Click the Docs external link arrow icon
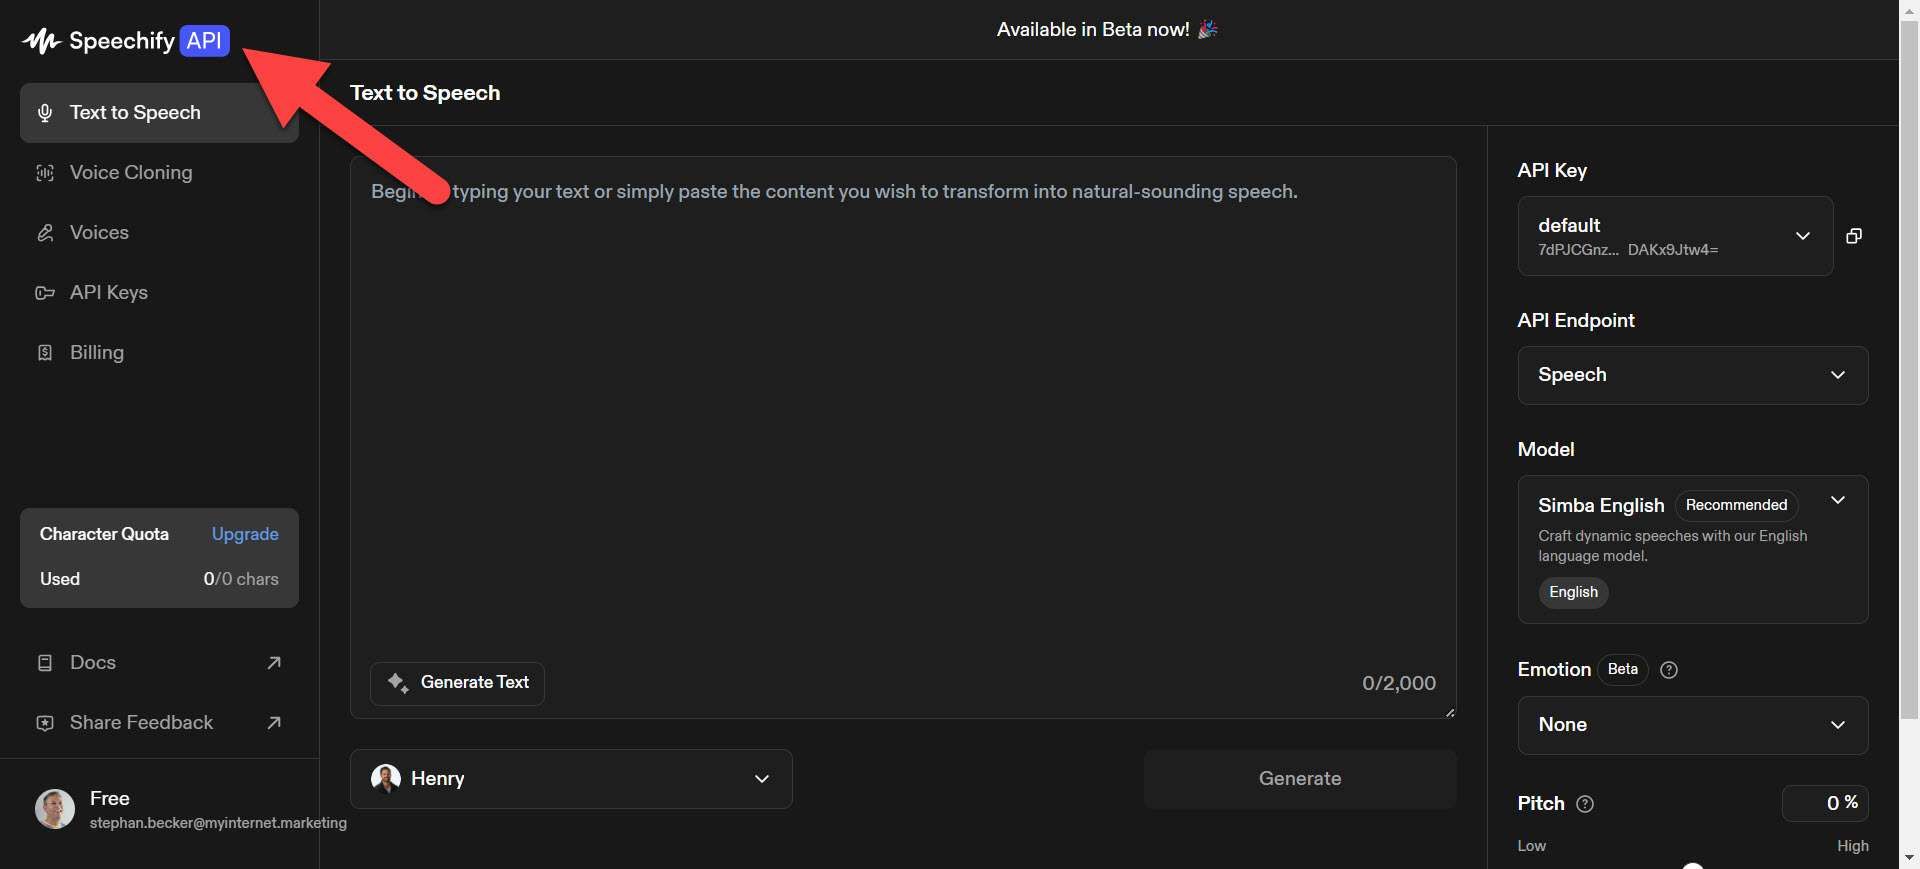Viewport: 1920px width, 869px height. point(274,663)
